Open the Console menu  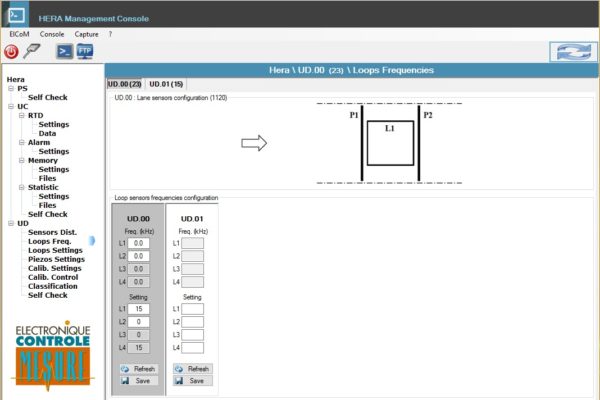52,34
